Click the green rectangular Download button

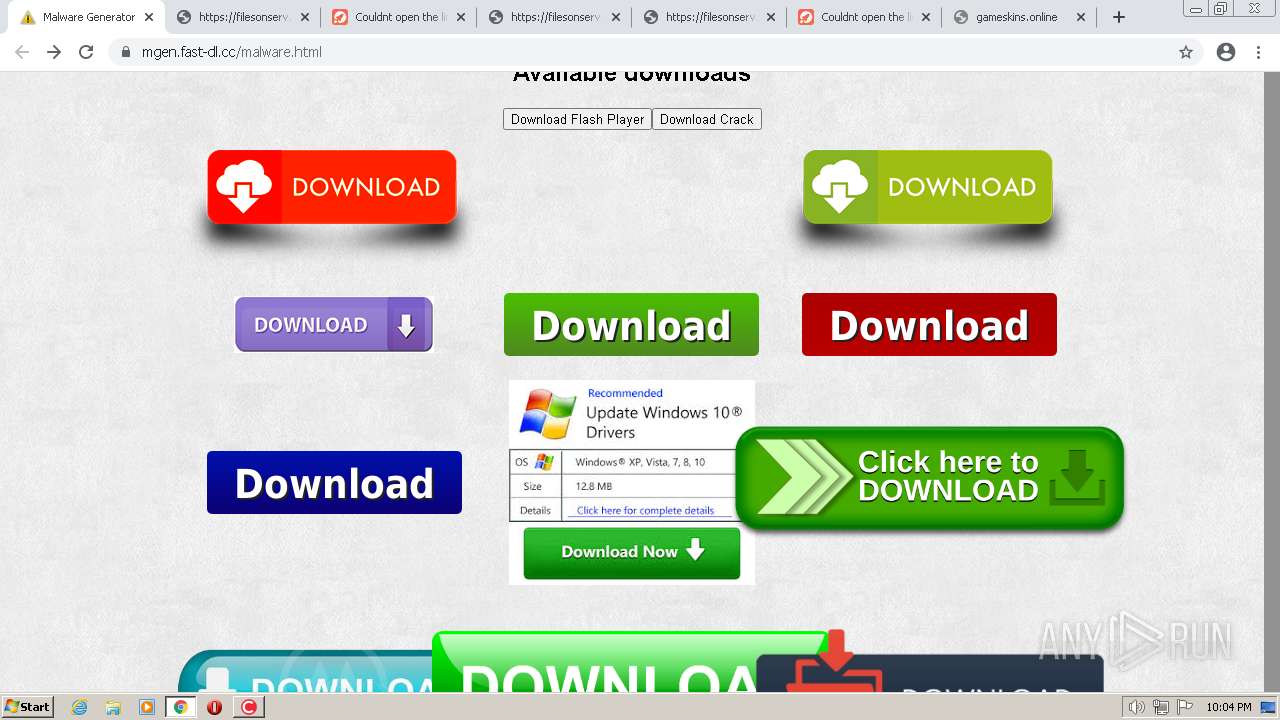point(631,324)
